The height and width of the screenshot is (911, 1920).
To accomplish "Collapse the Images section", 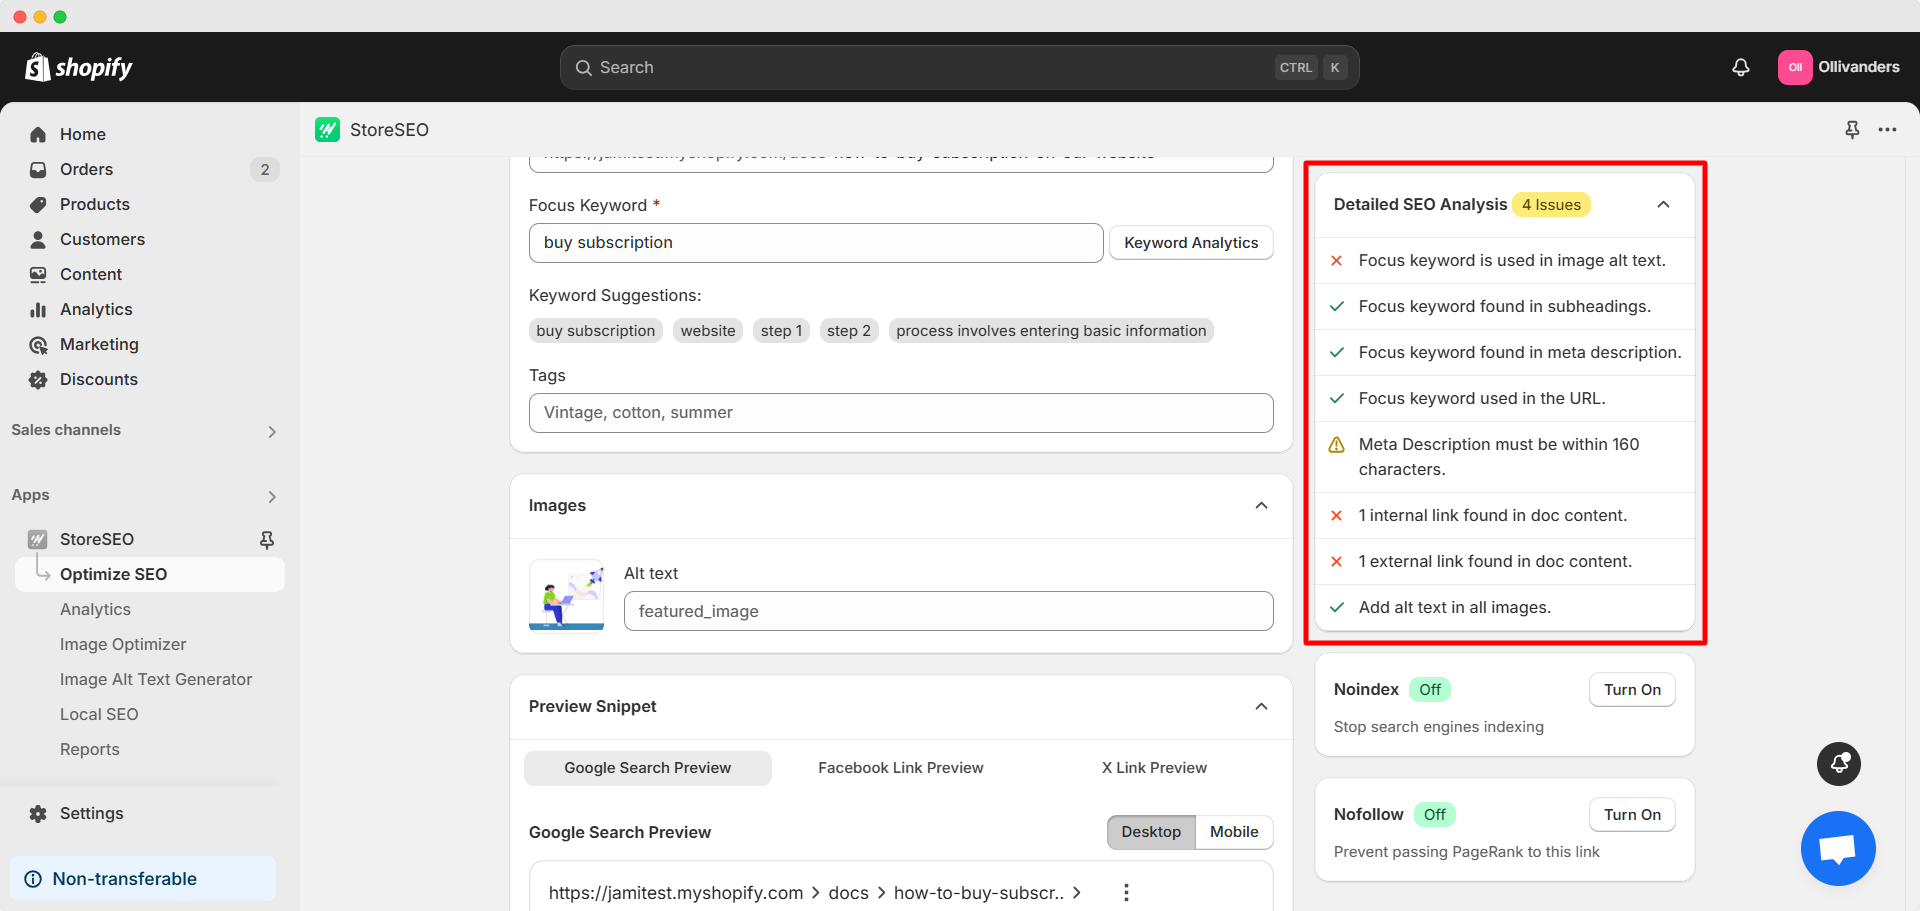I will 1261,506.
